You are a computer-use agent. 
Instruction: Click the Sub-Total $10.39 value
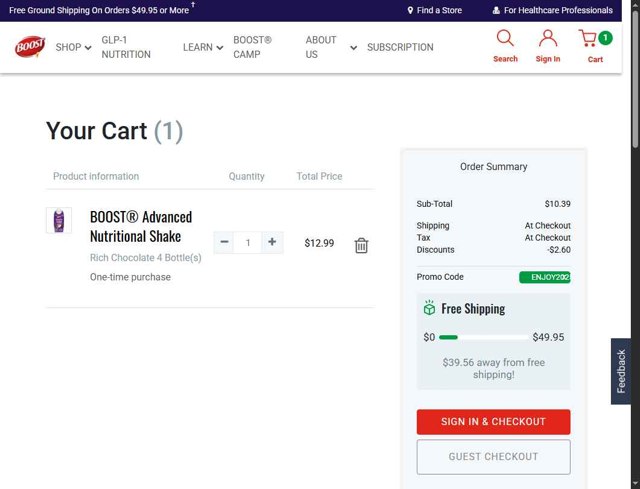coord(558,204)
